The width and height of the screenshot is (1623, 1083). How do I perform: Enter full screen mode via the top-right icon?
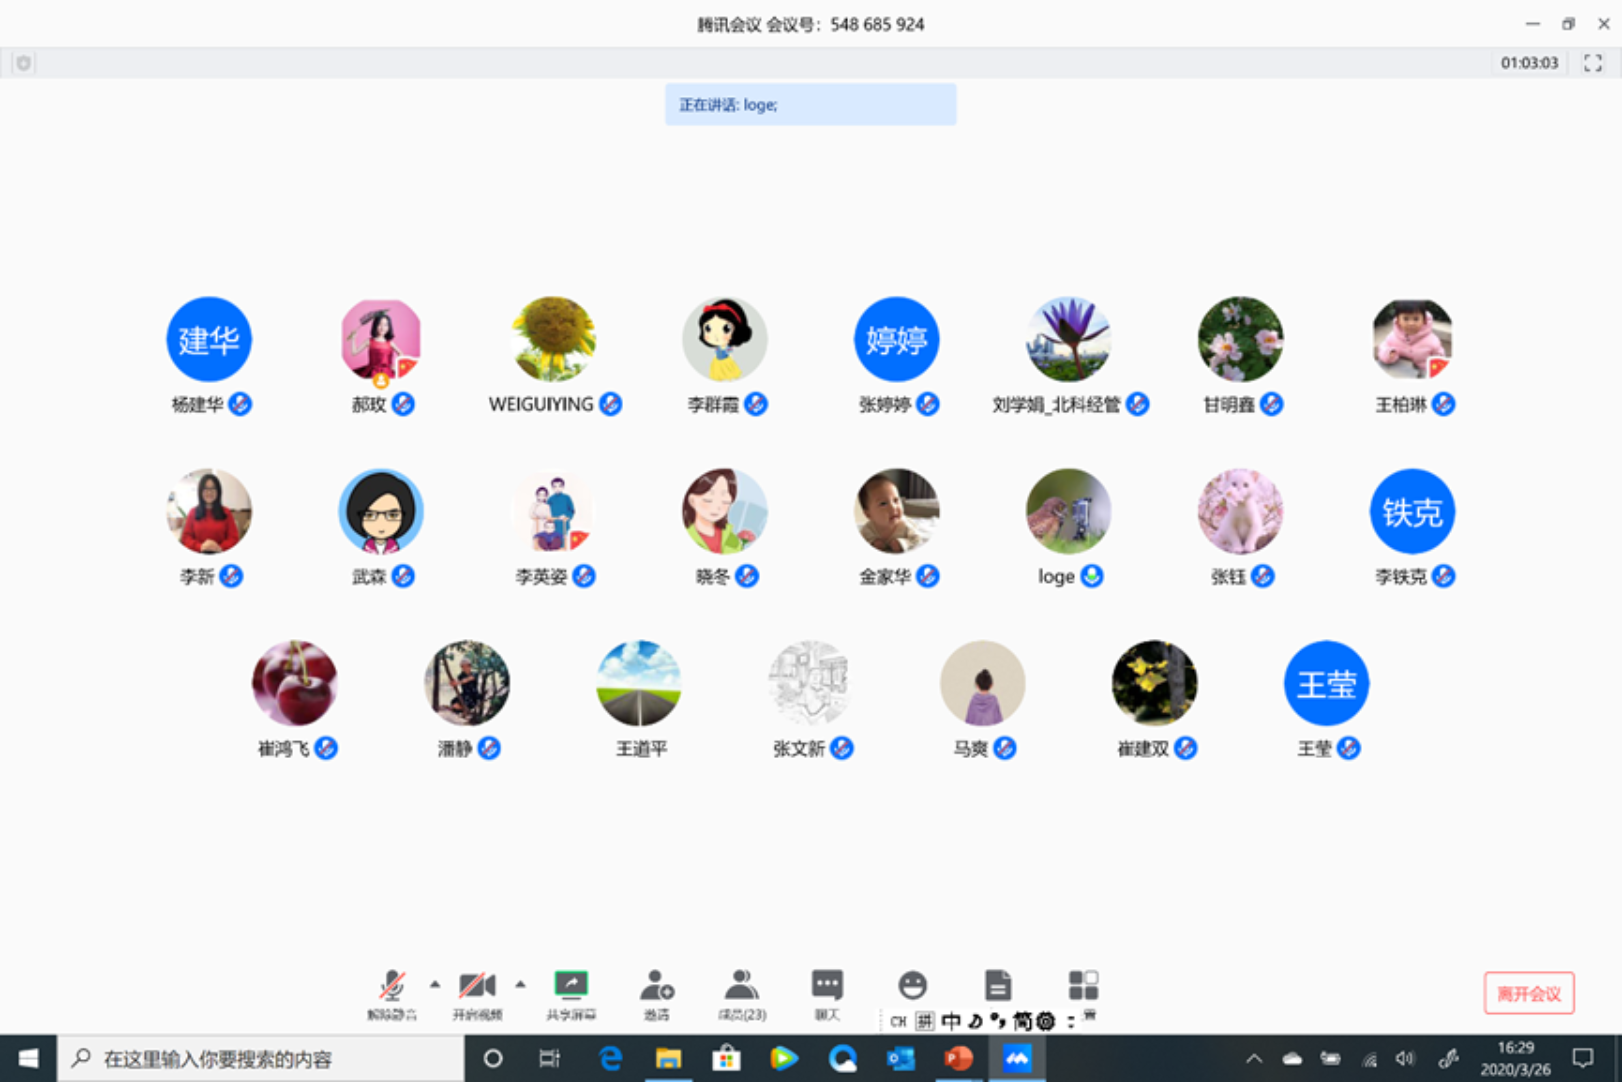[1593, 63]
